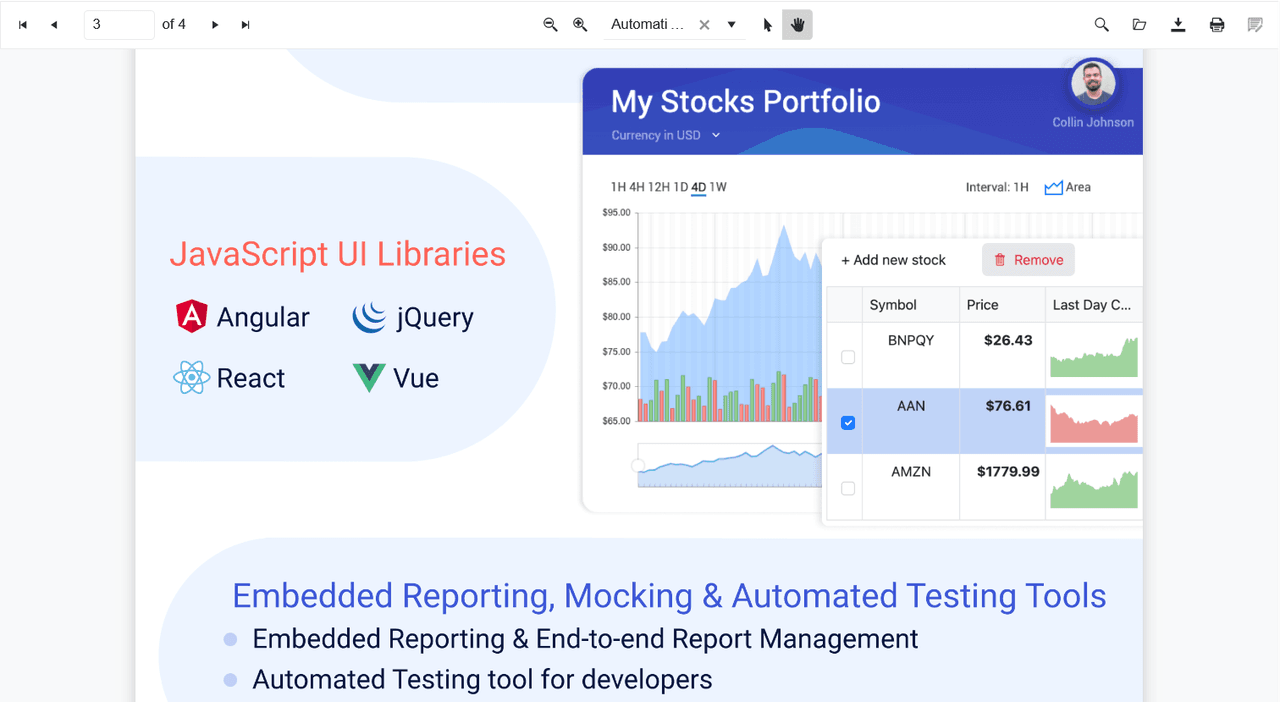Click the $26.43 price cell
The width and height of the screenshot is (1280, 702).
[x=1002, y=355]
